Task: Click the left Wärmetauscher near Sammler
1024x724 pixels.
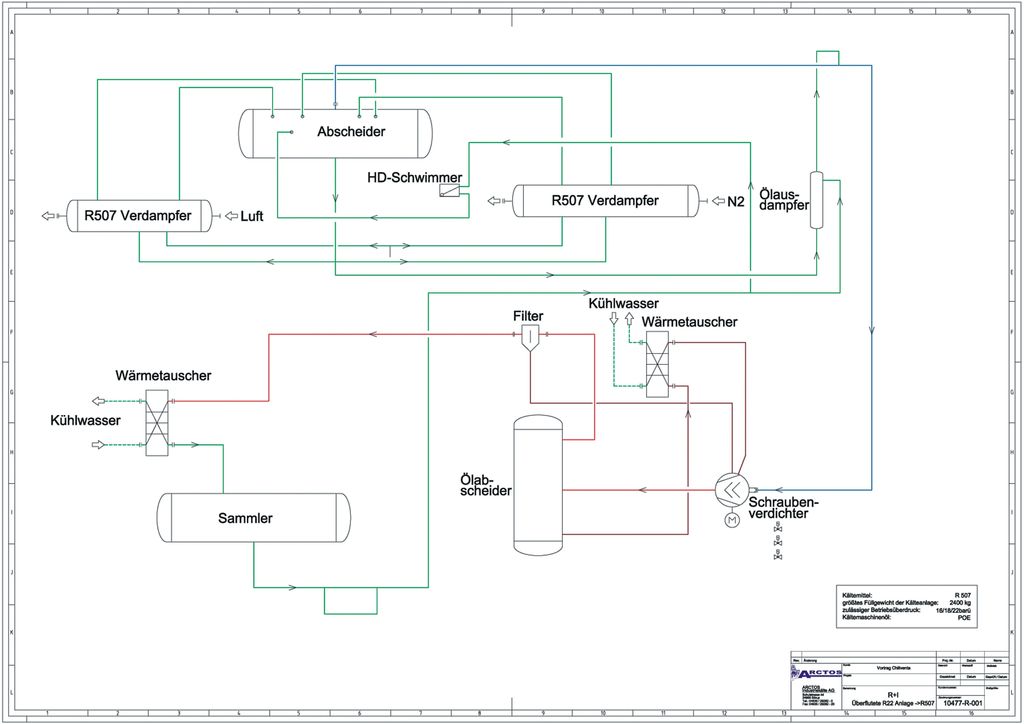Action: (x=158, y=422)
